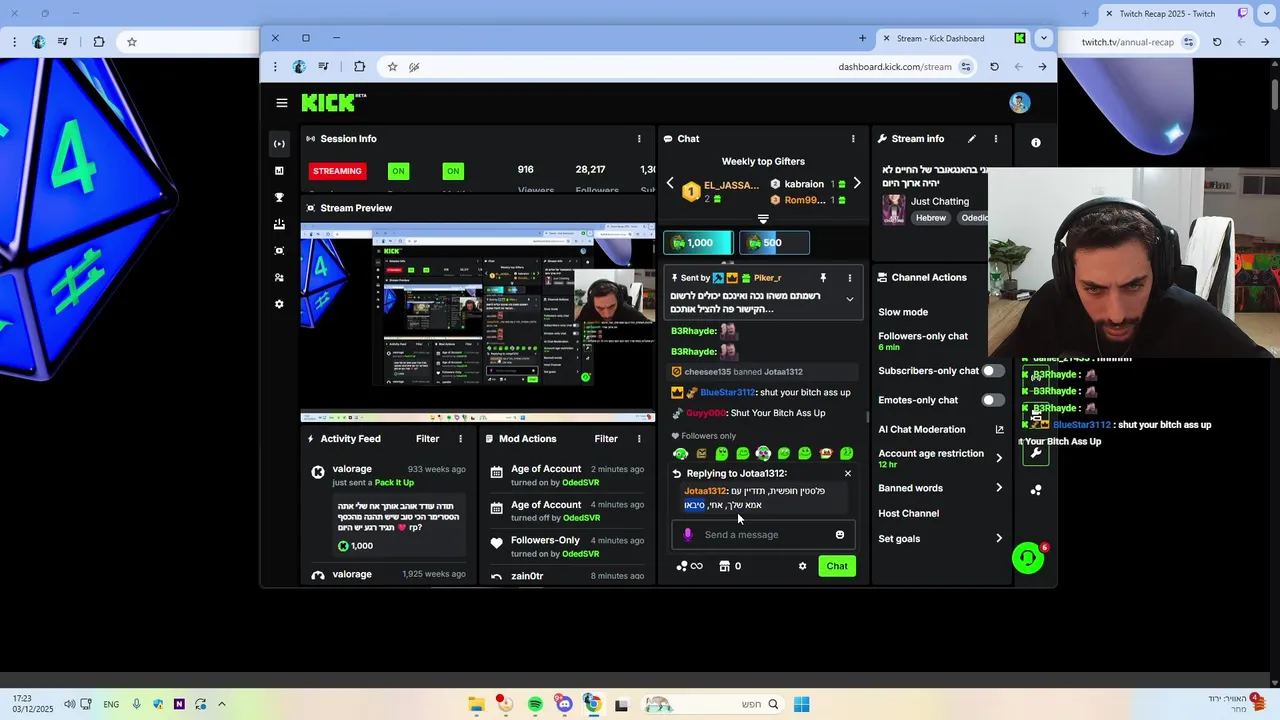Click the three-dots cluster icon in the right rail

[1036, 490]
